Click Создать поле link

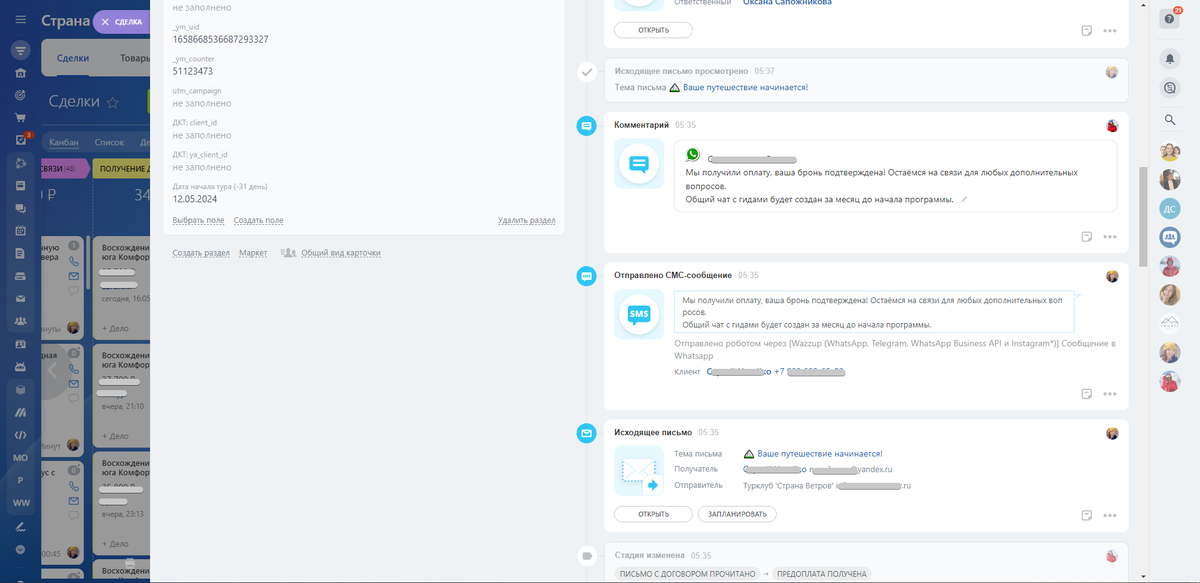point(258,220)
